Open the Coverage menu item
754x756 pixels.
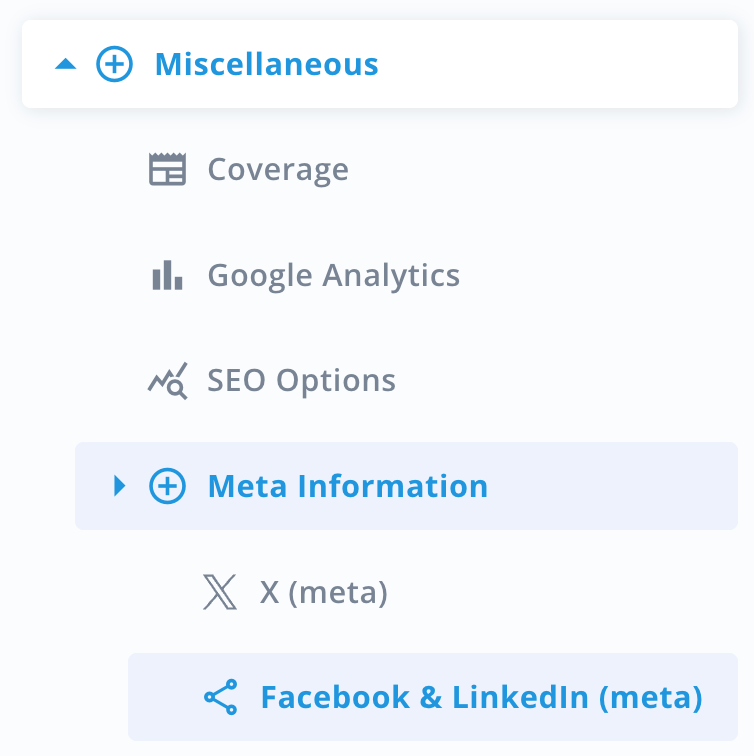coord(278,170)
